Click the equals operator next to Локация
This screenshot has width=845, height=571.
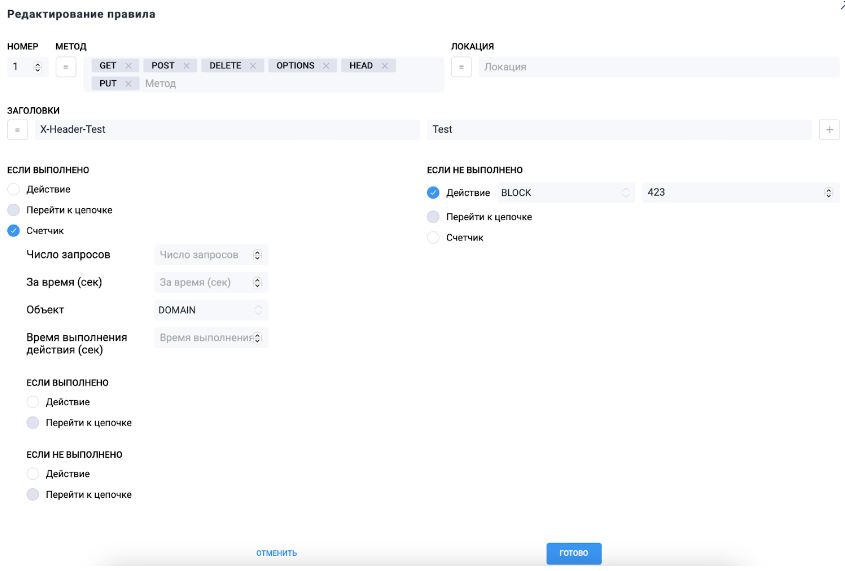pos(461,67)
